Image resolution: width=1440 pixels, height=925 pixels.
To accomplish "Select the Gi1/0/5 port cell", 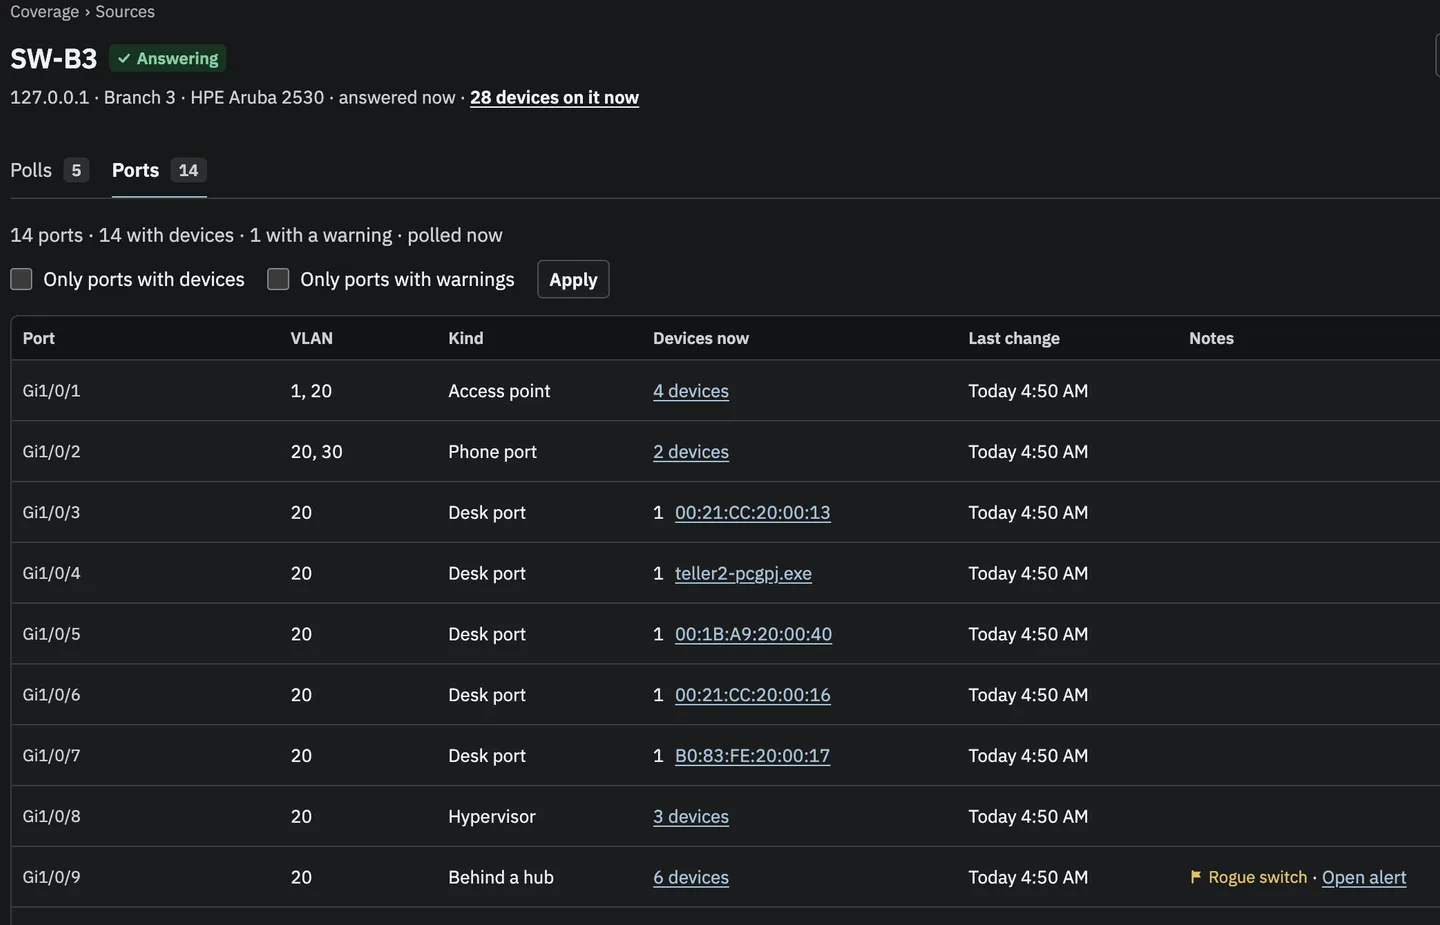I will pyautogui.click(x=52, y=634).
